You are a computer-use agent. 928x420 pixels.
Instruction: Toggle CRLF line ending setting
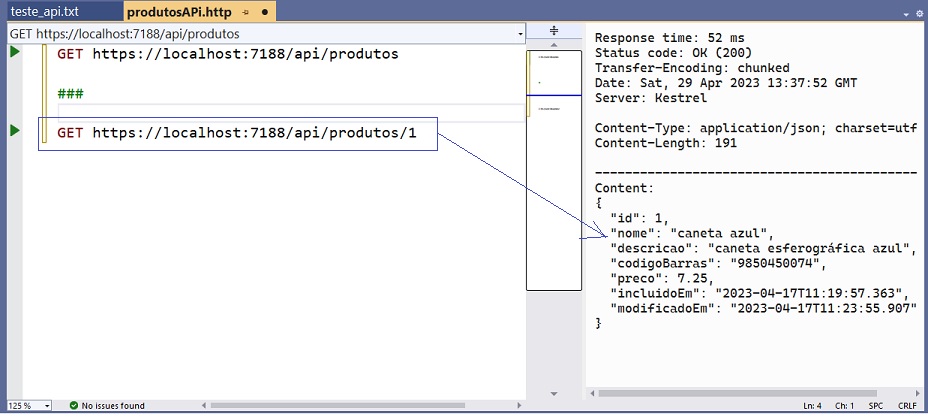[x=907, y=406]
